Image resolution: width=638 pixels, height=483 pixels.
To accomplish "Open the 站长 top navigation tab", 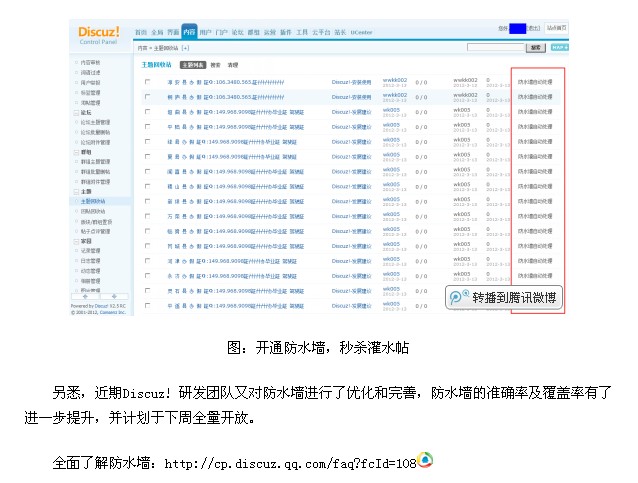I will [340, 32].
